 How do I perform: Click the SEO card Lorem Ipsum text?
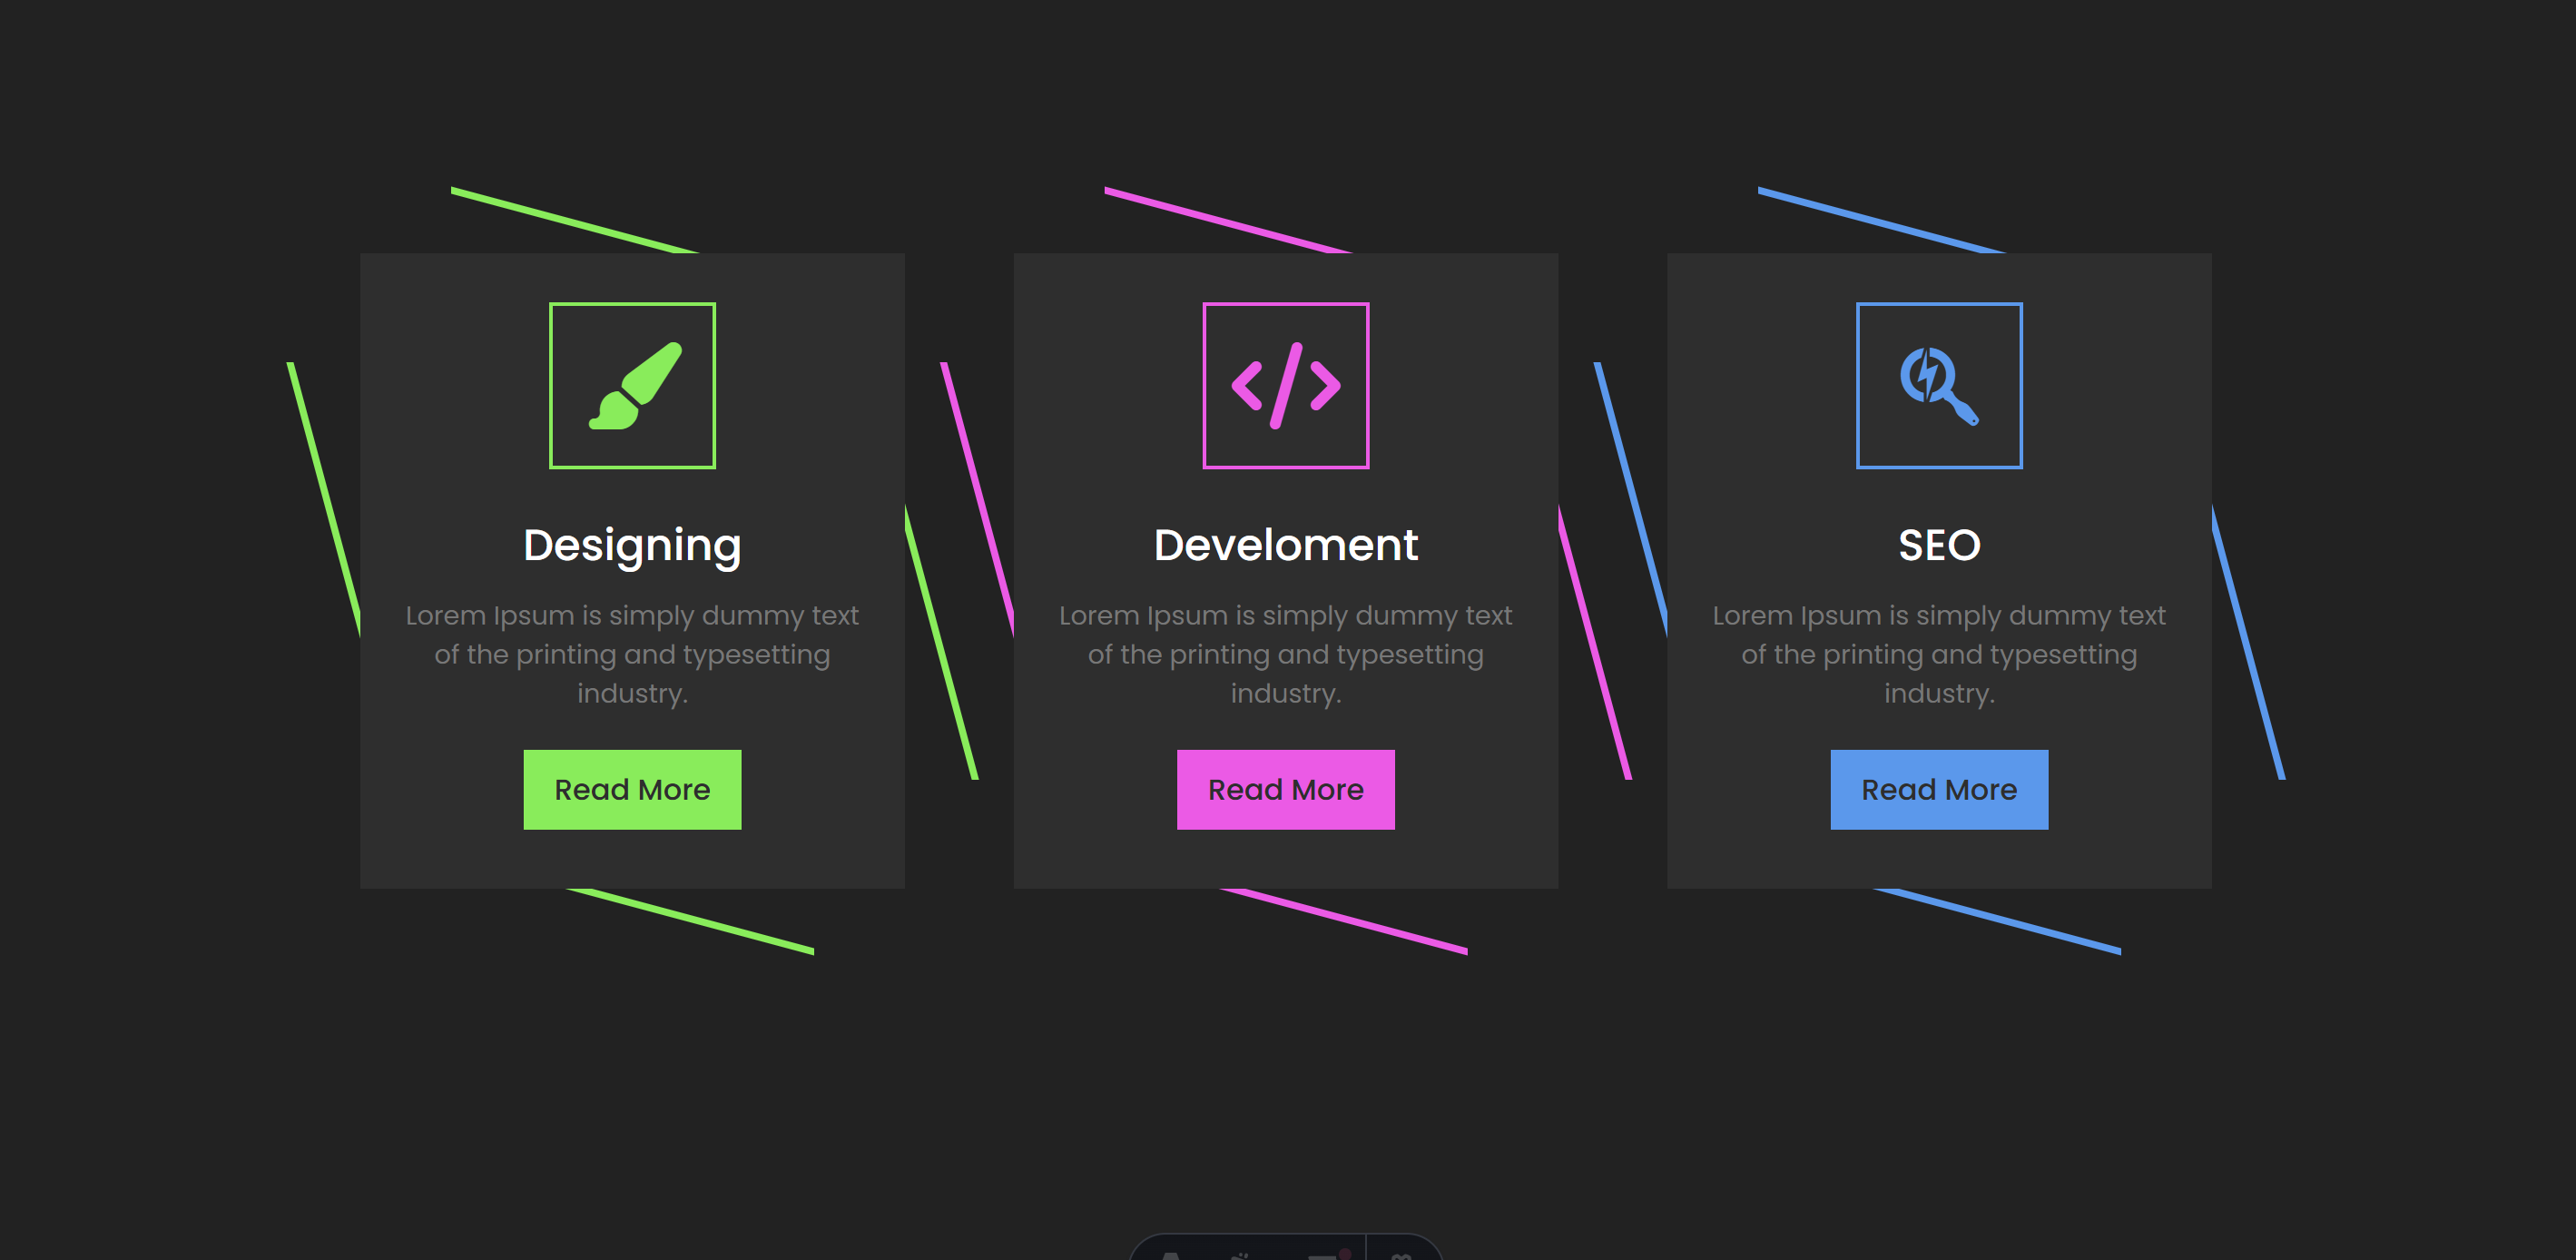1938,654
